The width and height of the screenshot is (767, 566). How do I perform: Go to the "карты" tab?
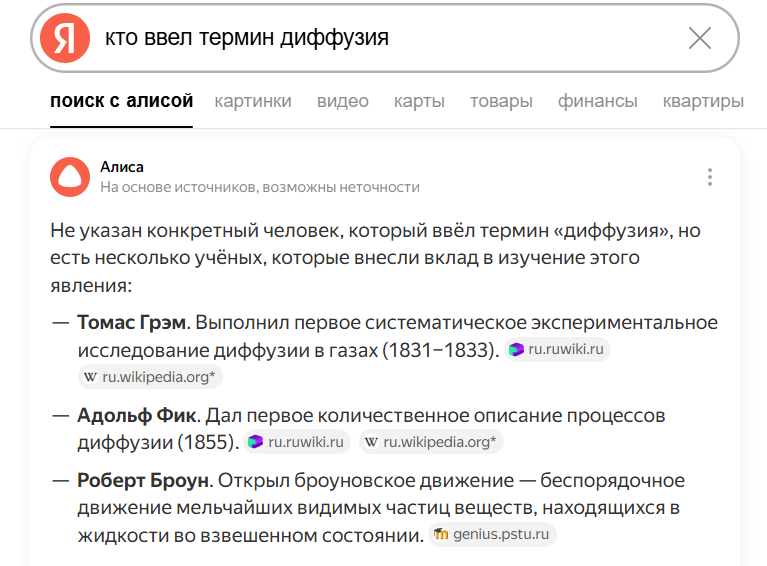click(x=419, y=101)
